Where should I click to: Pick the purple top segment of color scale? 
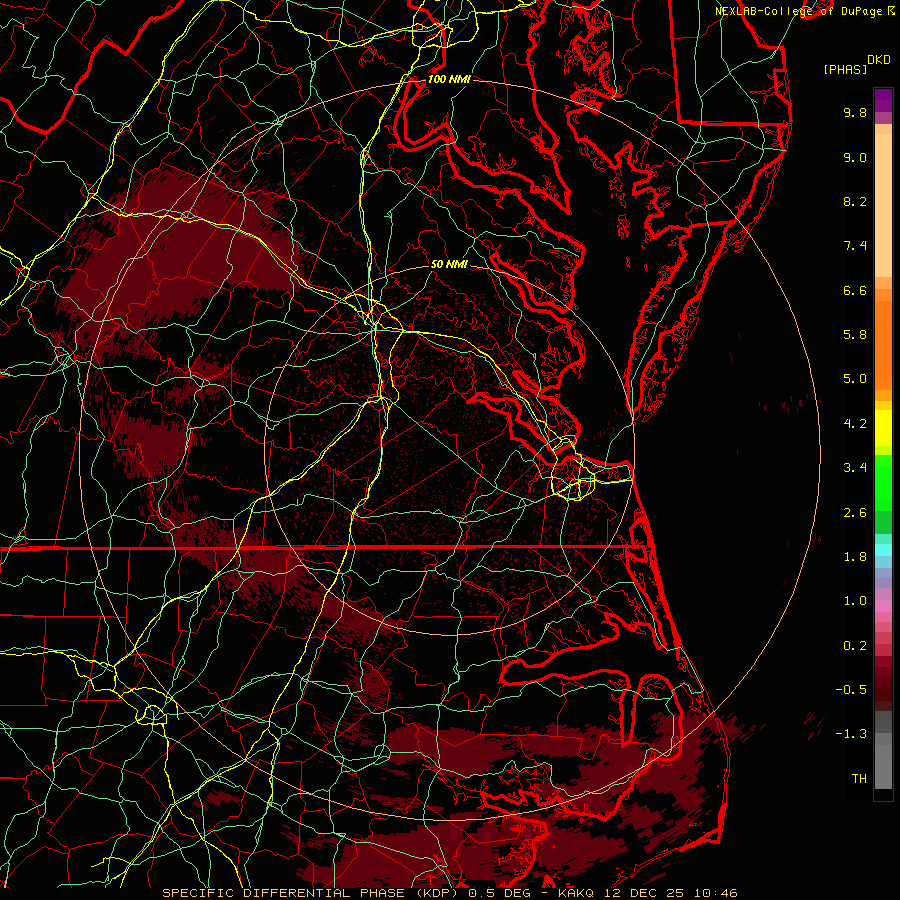tap(883, 100)
